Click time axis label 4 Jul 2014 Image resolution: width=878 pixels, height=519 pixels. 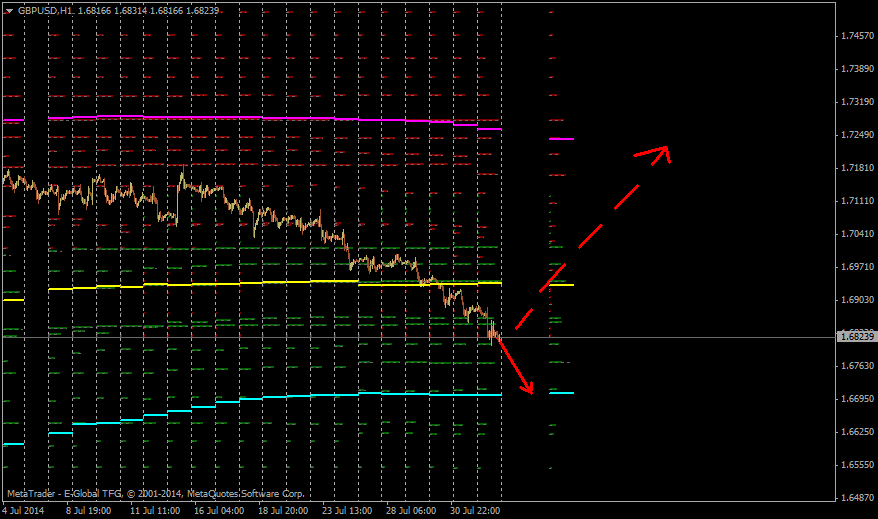[23, 511]
